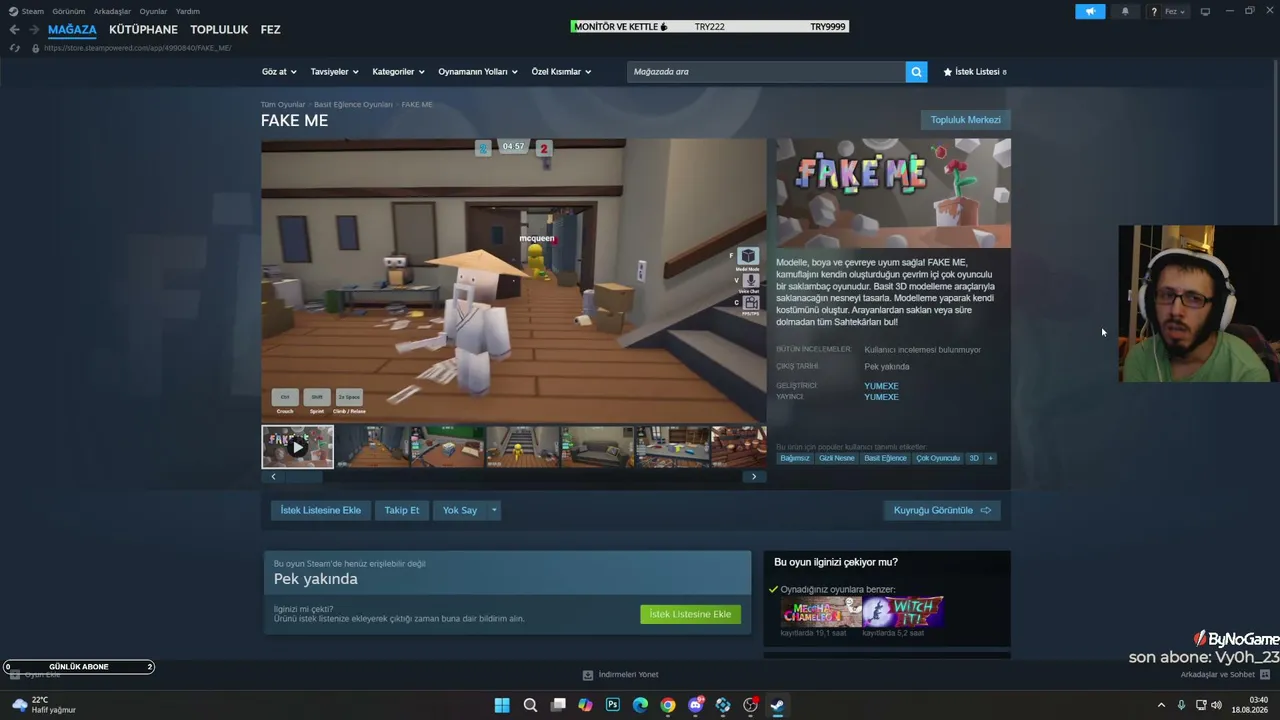Open Discord from the taskbar

[696, 705]
